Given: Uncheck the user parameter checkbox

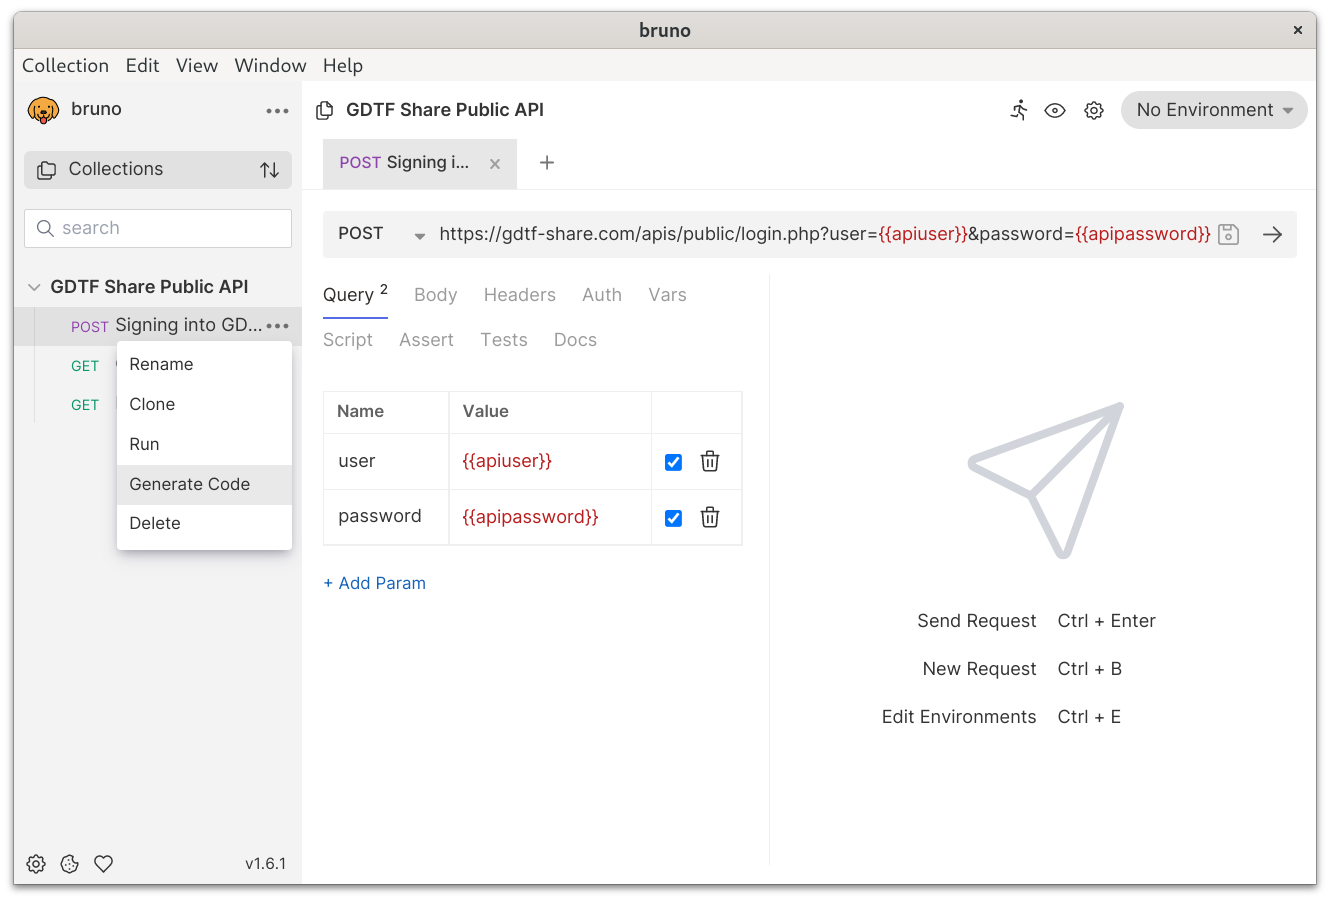Looking at the screenshot, I should [x=673, y=462].
